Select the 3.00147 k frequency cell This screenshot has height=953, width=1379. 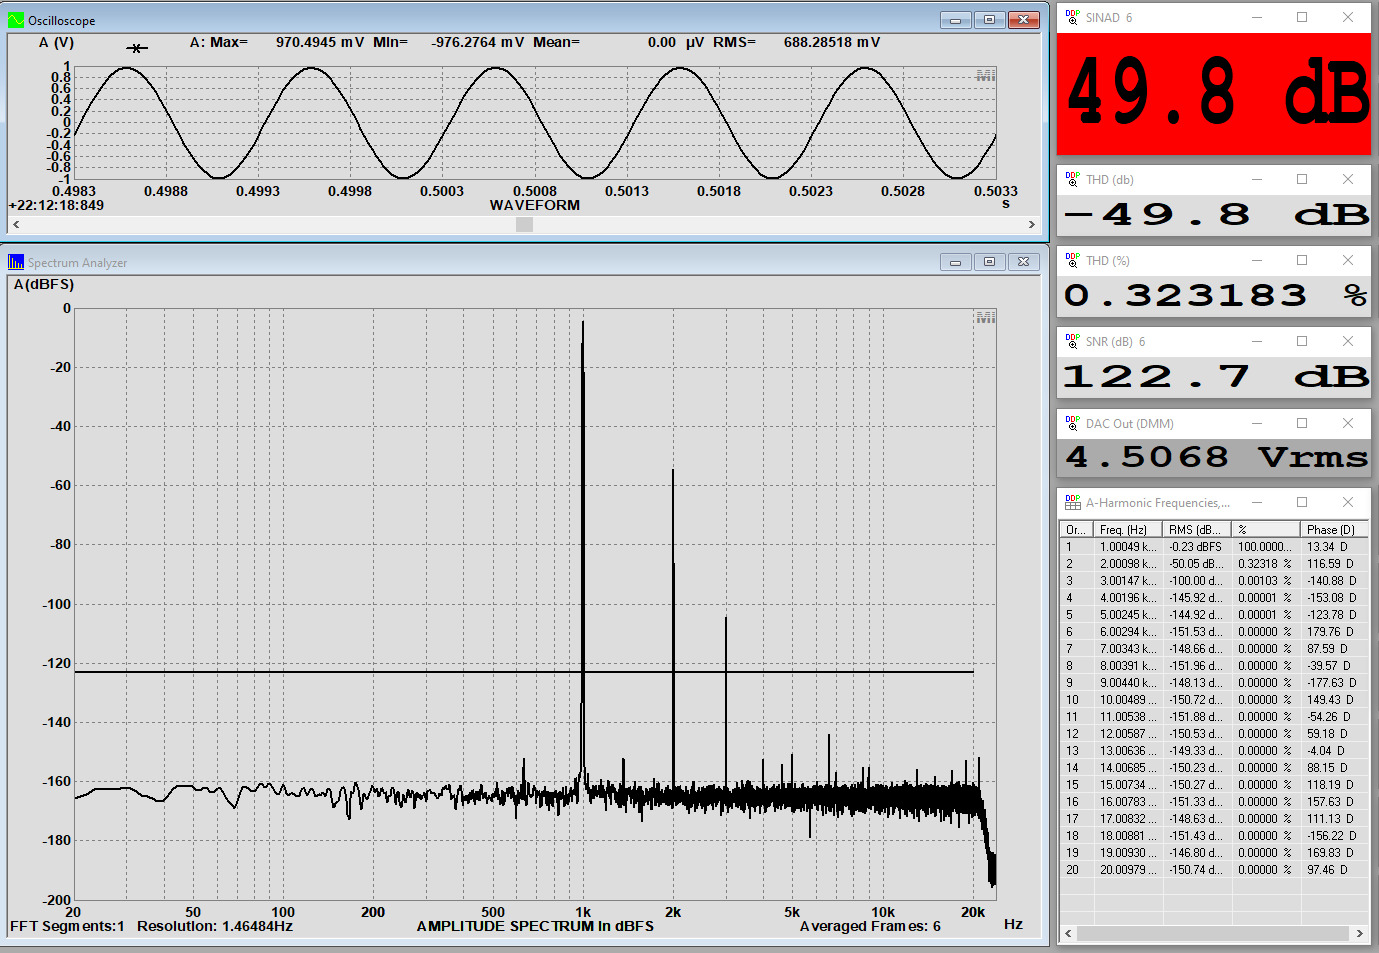pyautogui.click(x=1127, y=581)
